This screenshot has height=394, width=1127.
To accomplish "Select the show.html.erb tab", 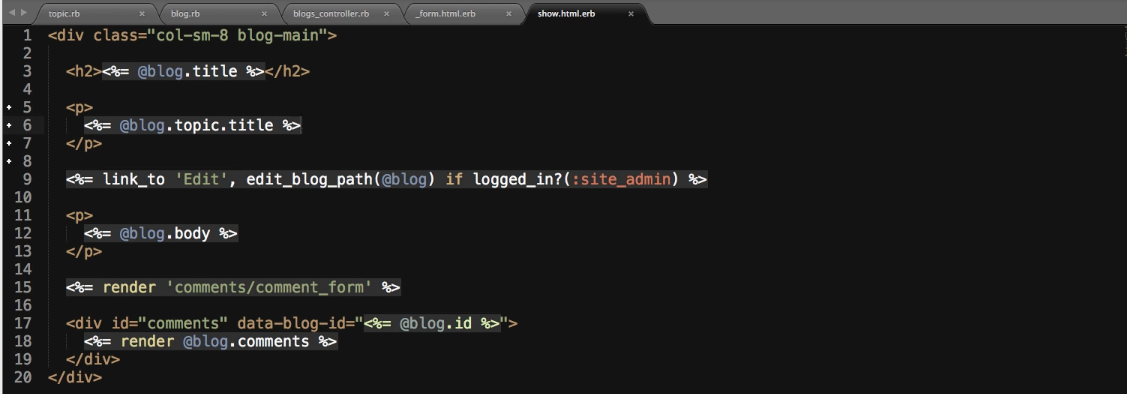I will [x=588, y=13].
